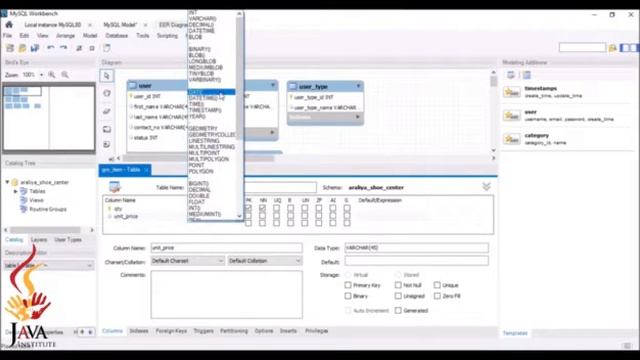Image resolution: width=640 pixels, height=360 pixels.
Task: Open the Arrange menu
Action: 65,36
